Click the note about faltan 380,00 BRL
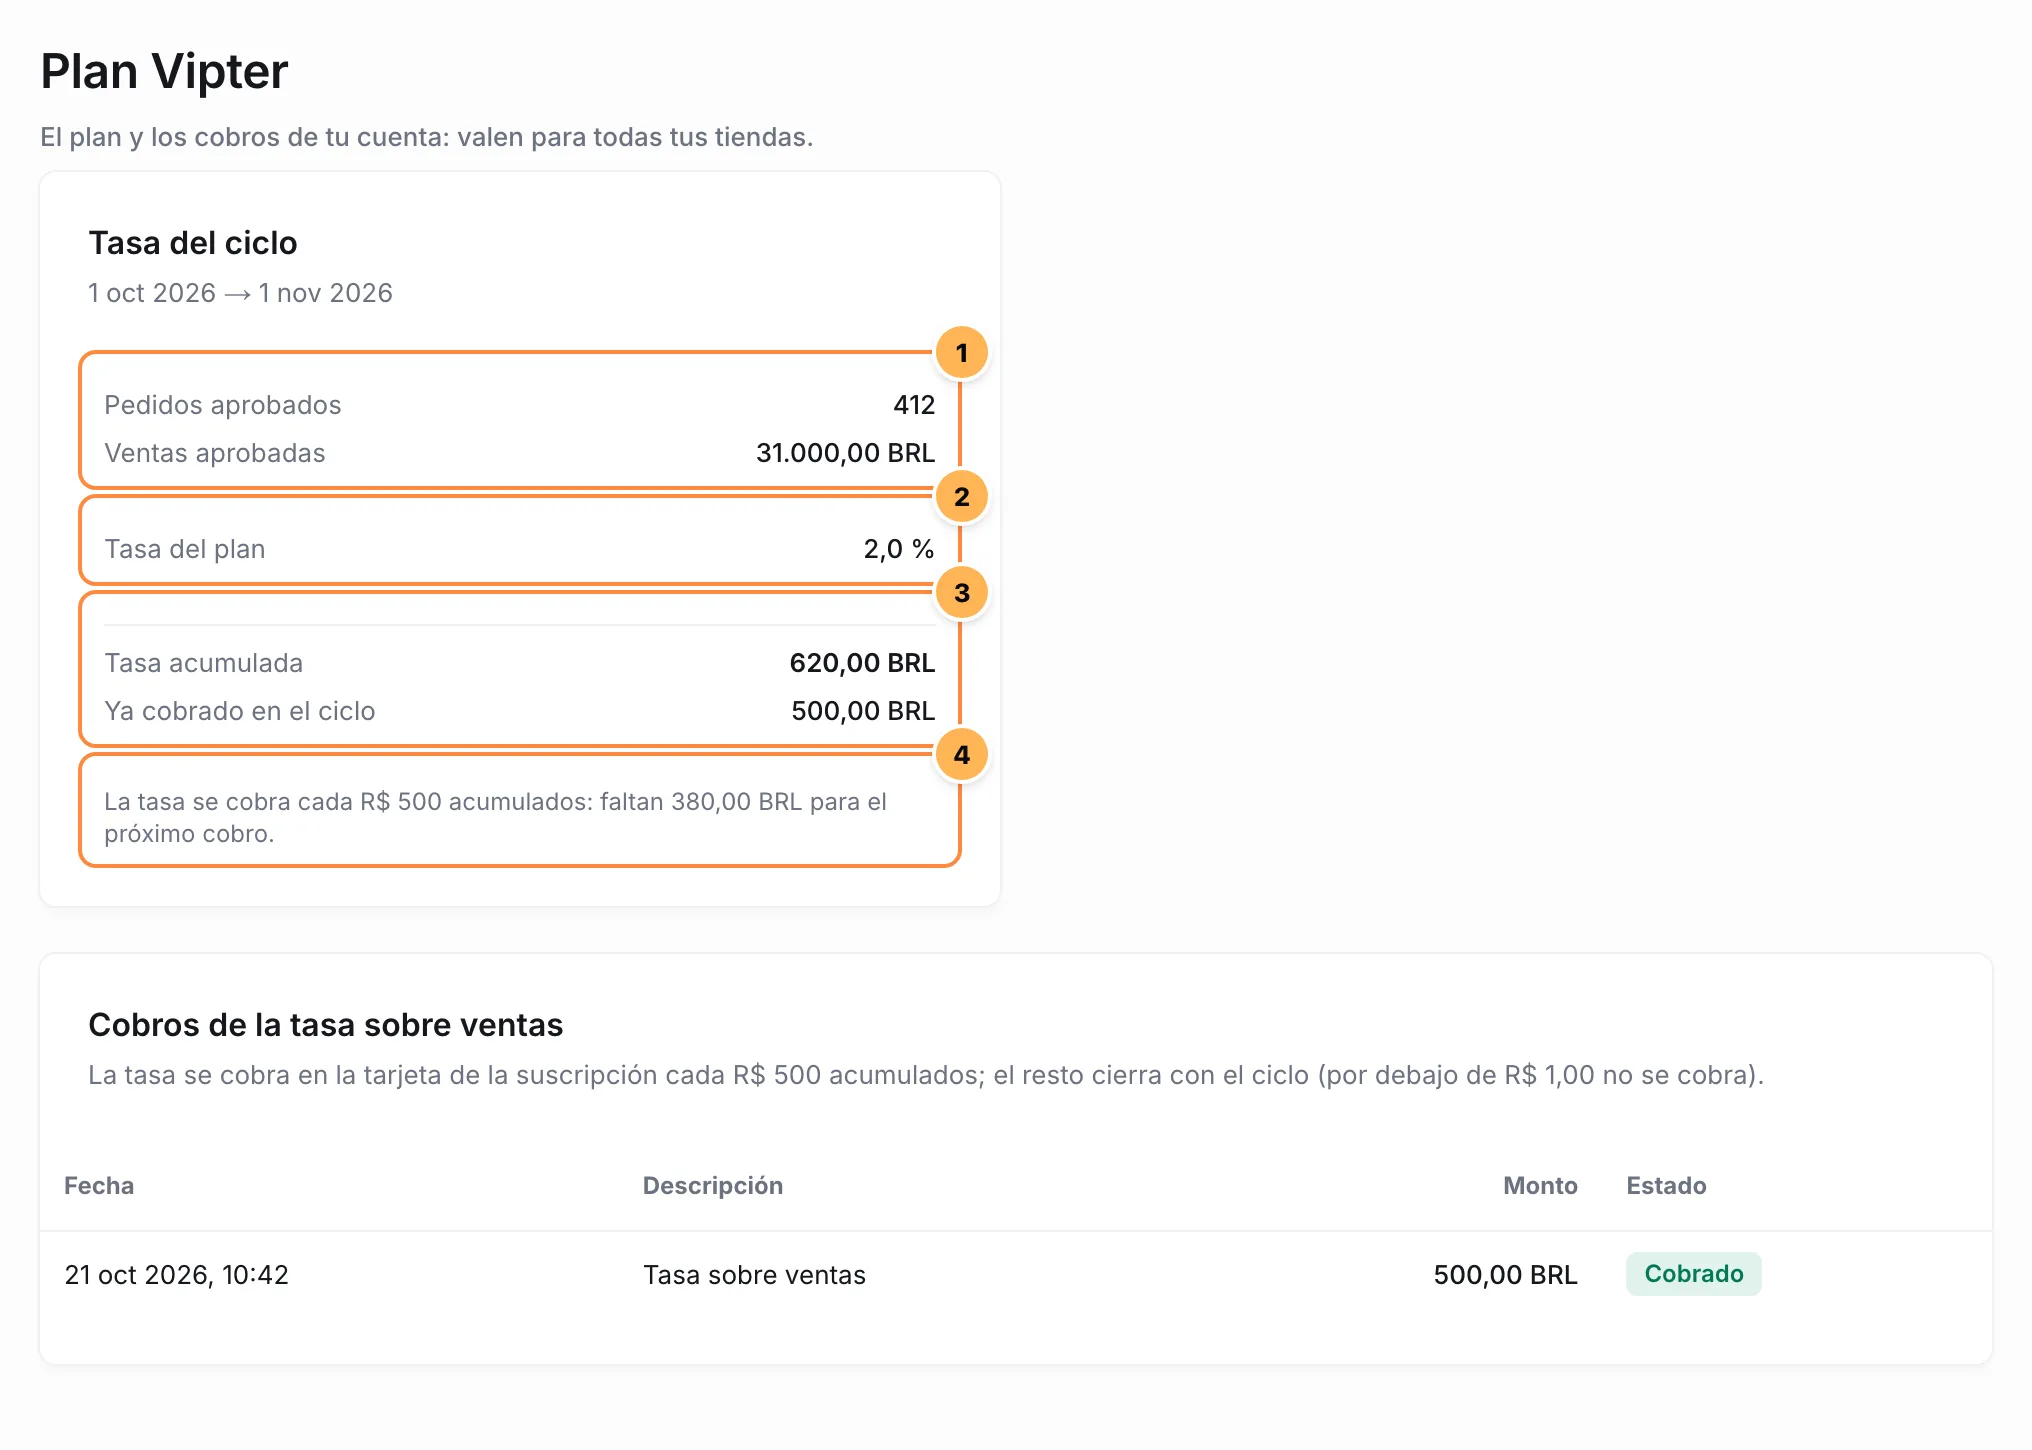Image resolution: width=2032 pixels, height=1450 pixels. pyautogui.click(x=496, y=817)
